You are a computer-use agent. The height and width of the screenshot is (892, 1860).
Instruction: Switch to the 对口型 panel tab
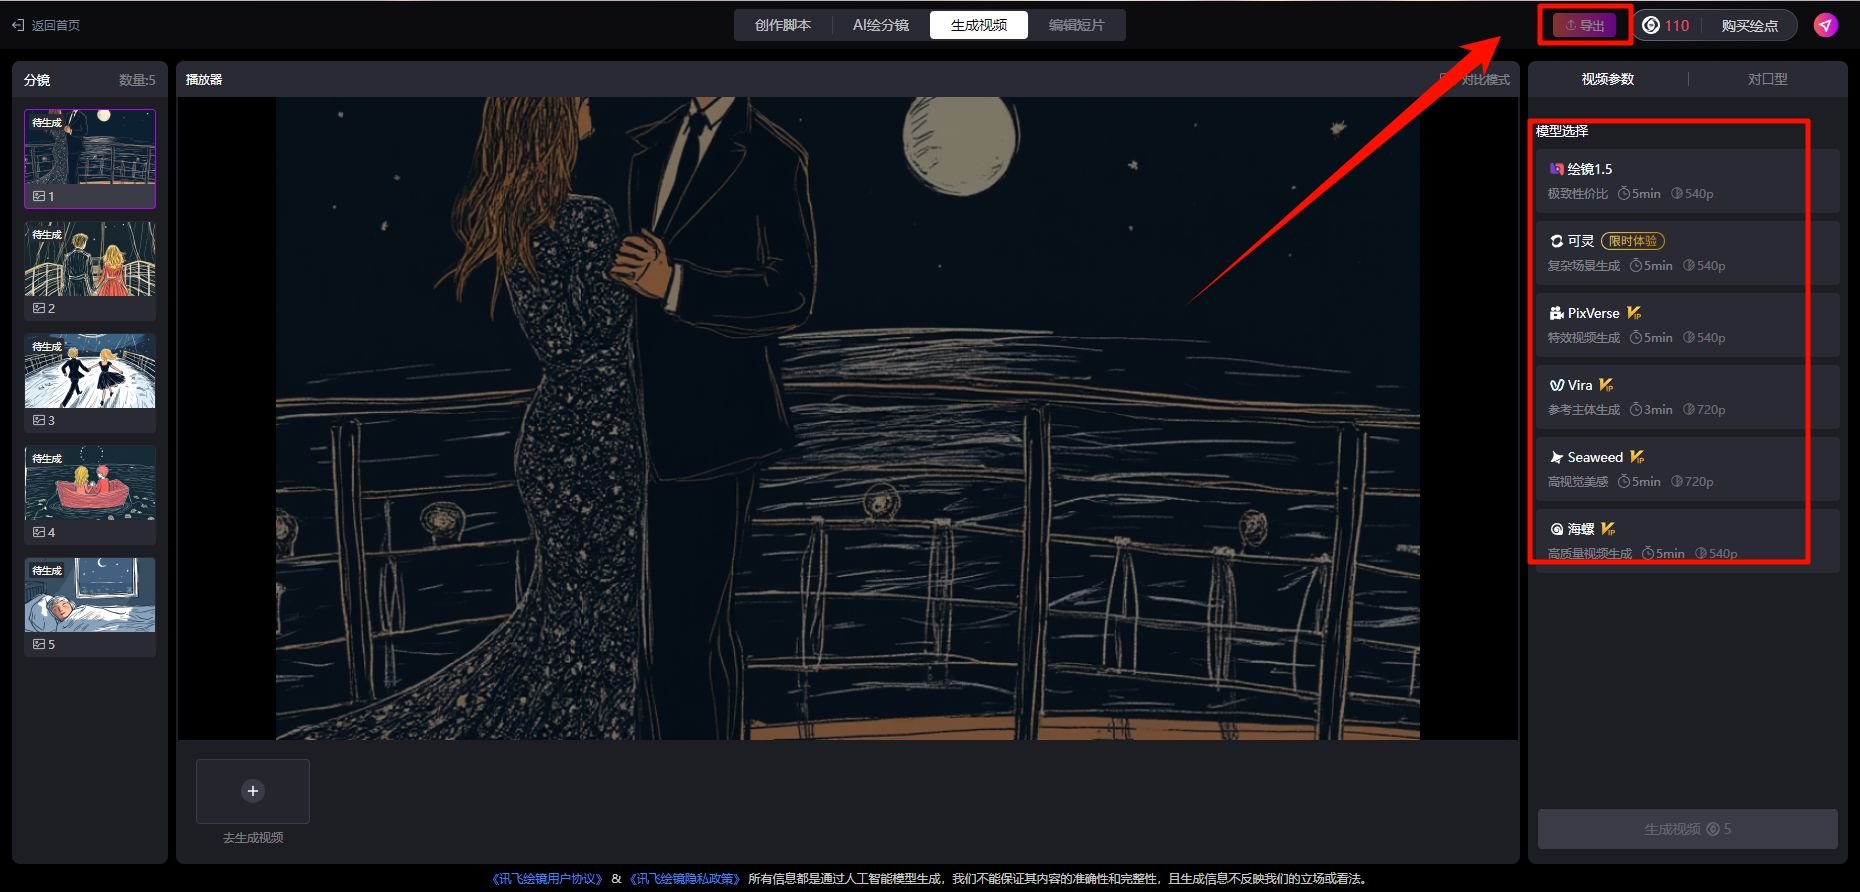(x=1767, y=79)
